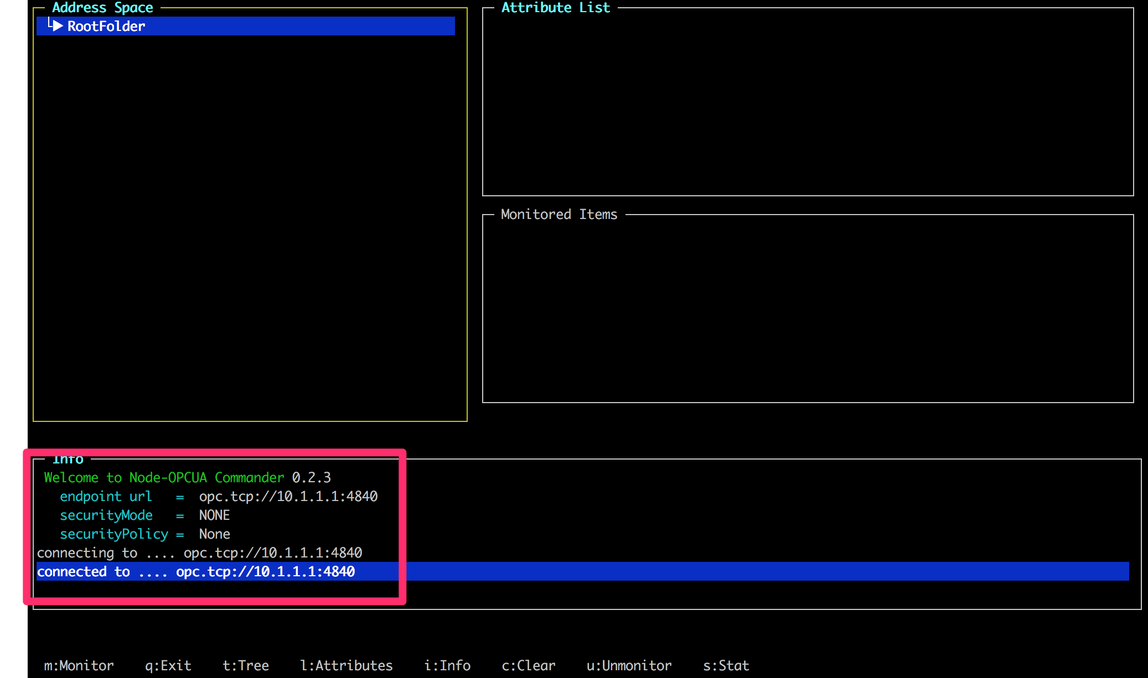The height and width of the screenshot is (678, 1148).
Task: Focus the Monitored Items panel title
Action: tap(558, 214)
